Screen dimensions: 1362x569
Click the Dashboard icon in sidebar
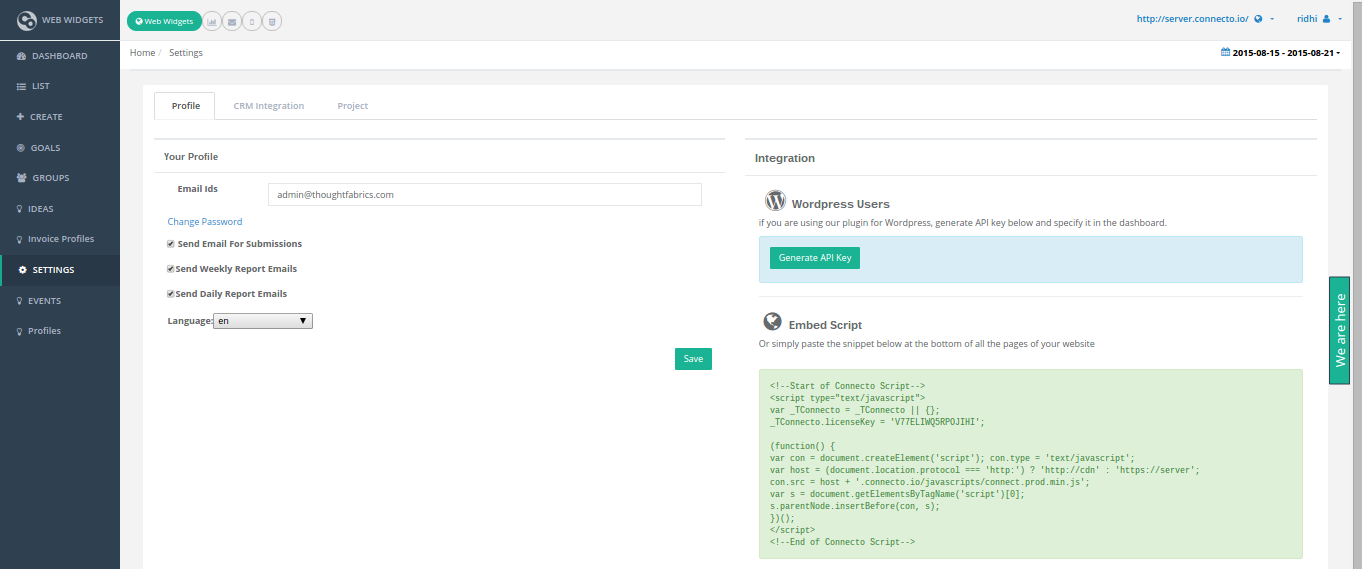point(21,56)
